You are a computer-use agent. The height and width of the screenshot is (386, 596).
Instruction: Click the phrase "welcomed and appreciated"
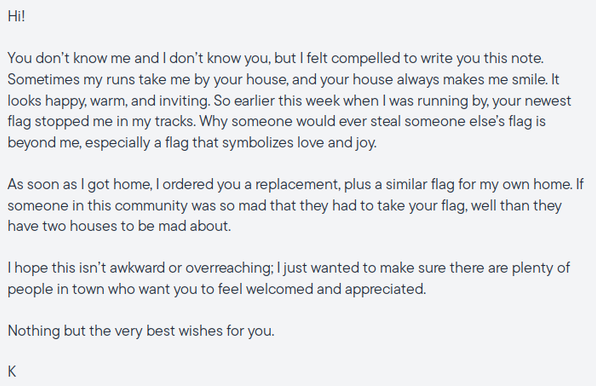click(x=335, y=290)
